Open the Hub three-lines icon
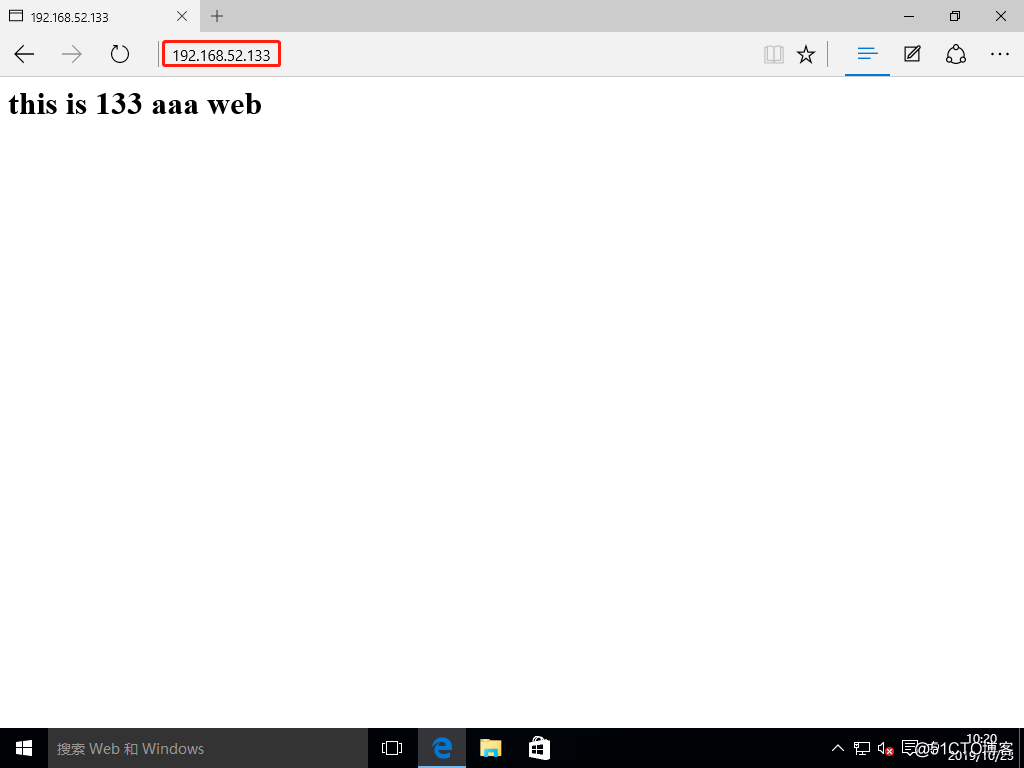 (x=867, y=54)
